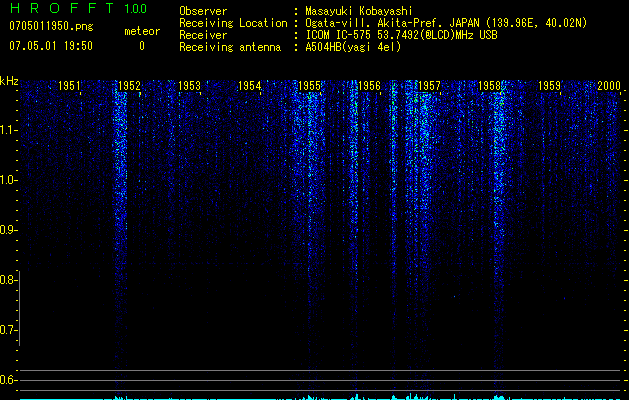Click the 1958 time marker

[x=489, y=85]
